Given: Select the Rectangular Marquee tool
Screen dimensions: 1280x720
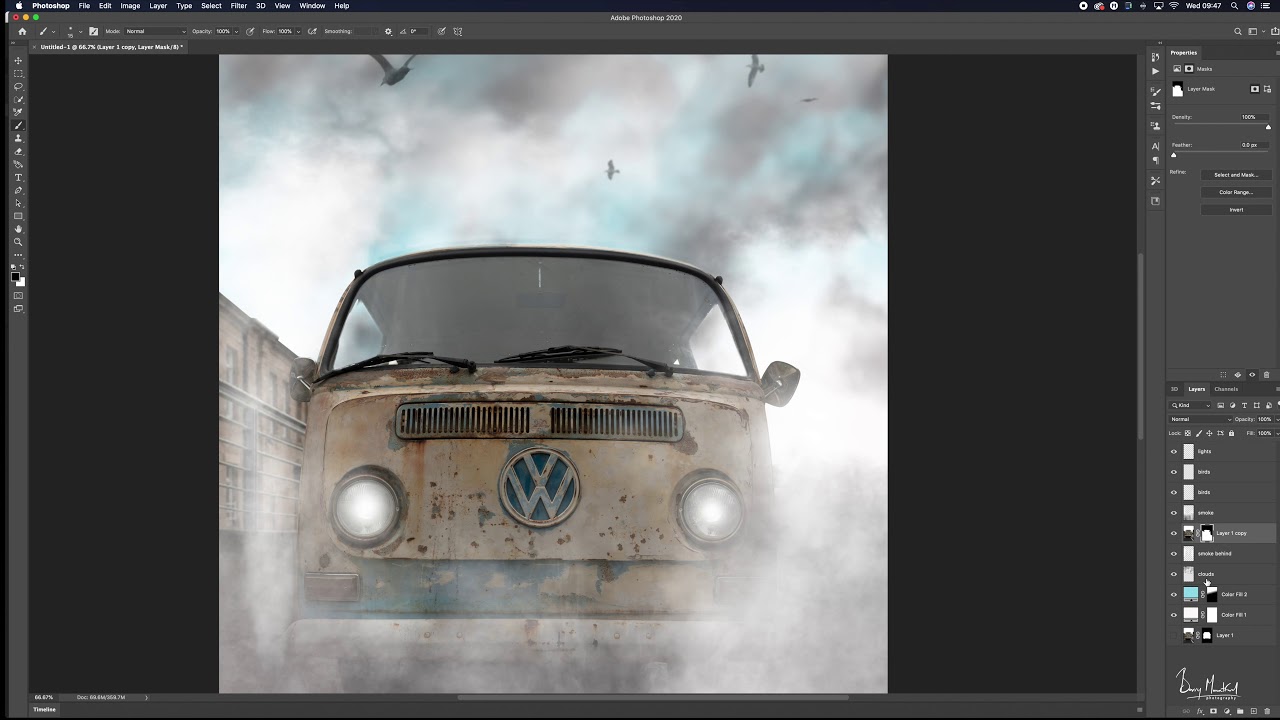Looking at the screenshot, I should coord(18,74).
